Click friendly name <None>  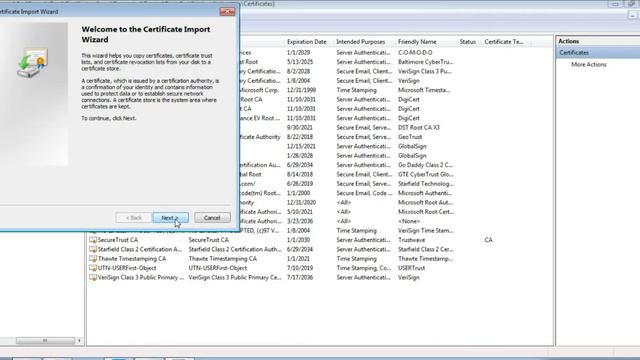409,222
